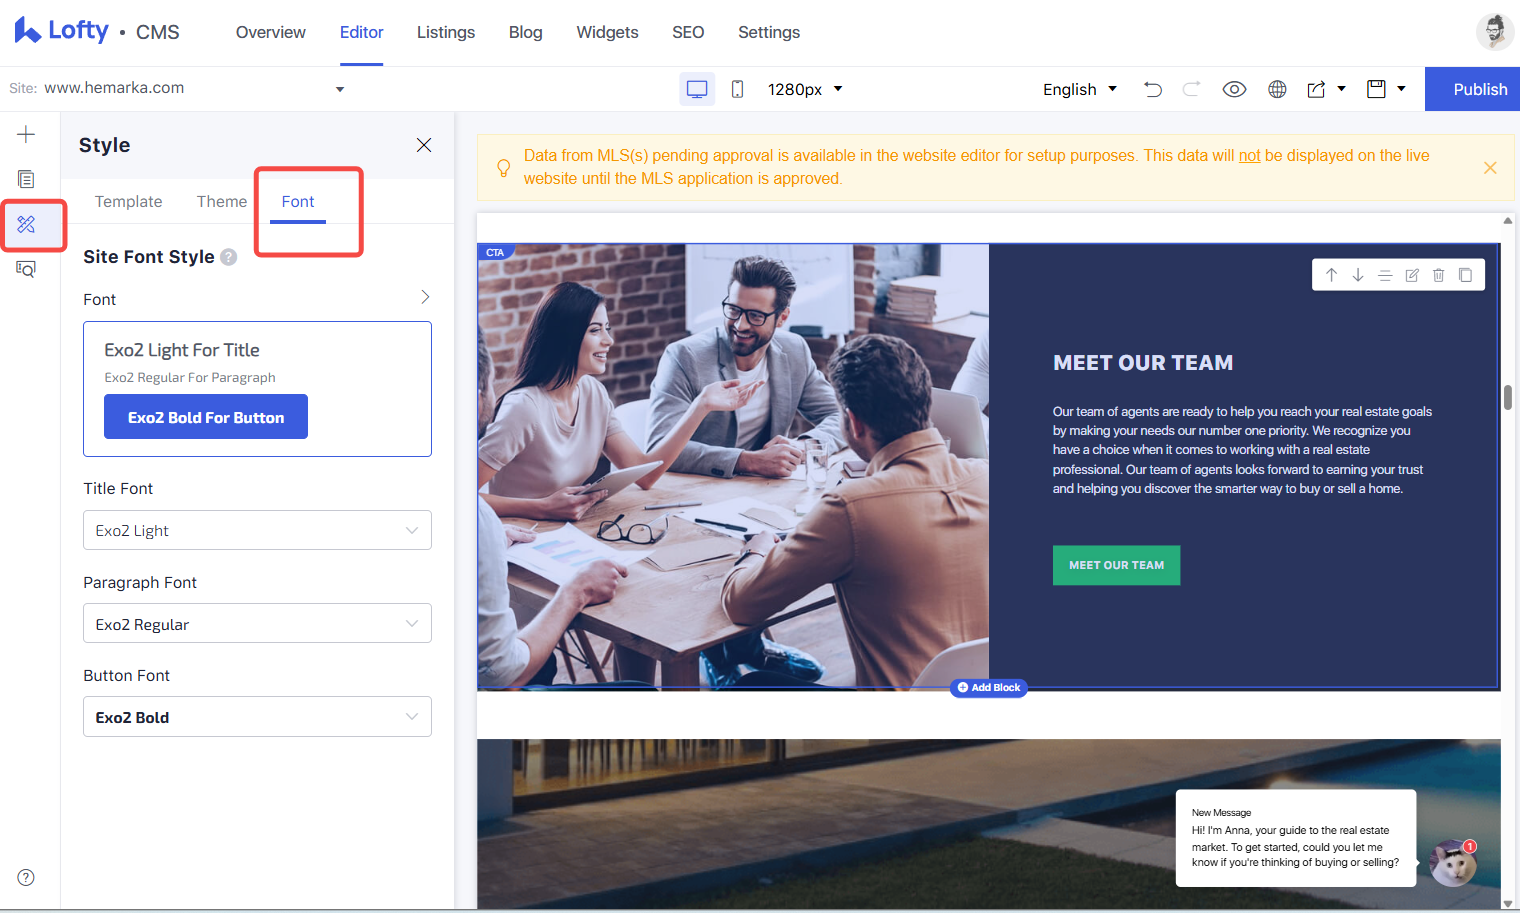Open the Pages panel icon in sidebar
Screen dimensions: 1520x913
pyautogui.click(x=26, y=179)
